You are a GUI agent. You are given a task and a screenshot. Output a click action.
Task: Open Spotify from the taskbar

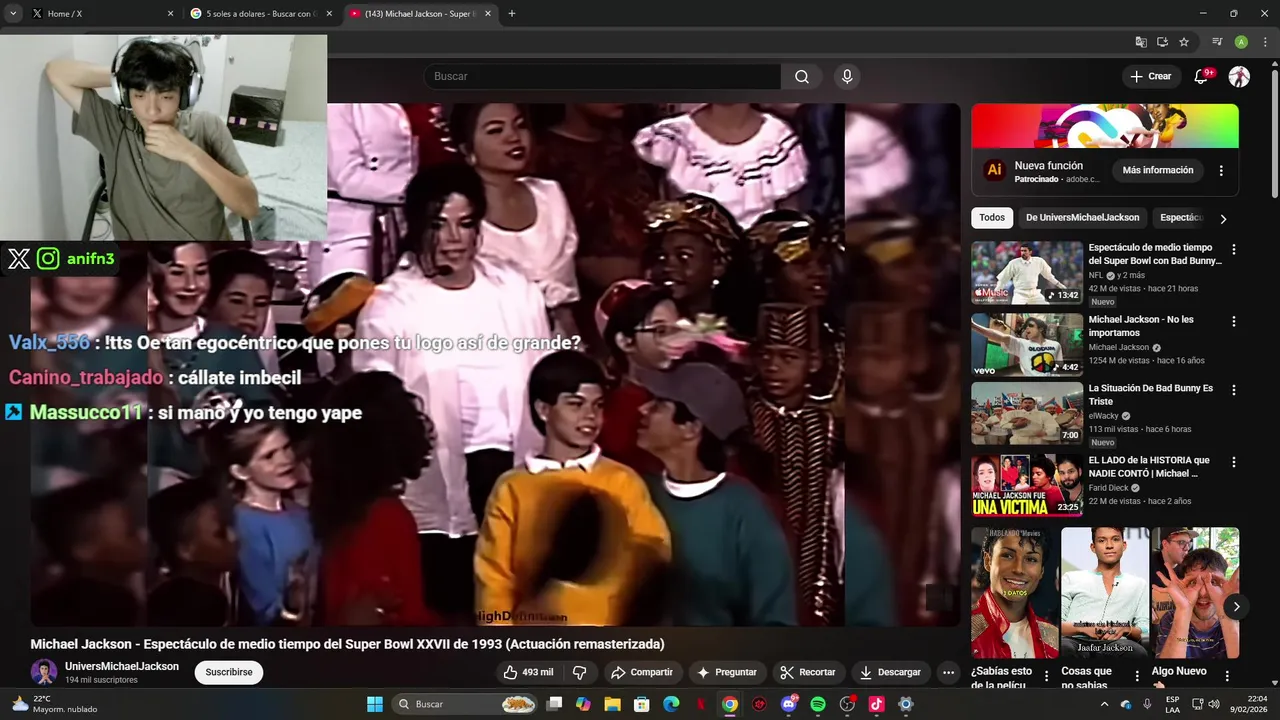818,704
